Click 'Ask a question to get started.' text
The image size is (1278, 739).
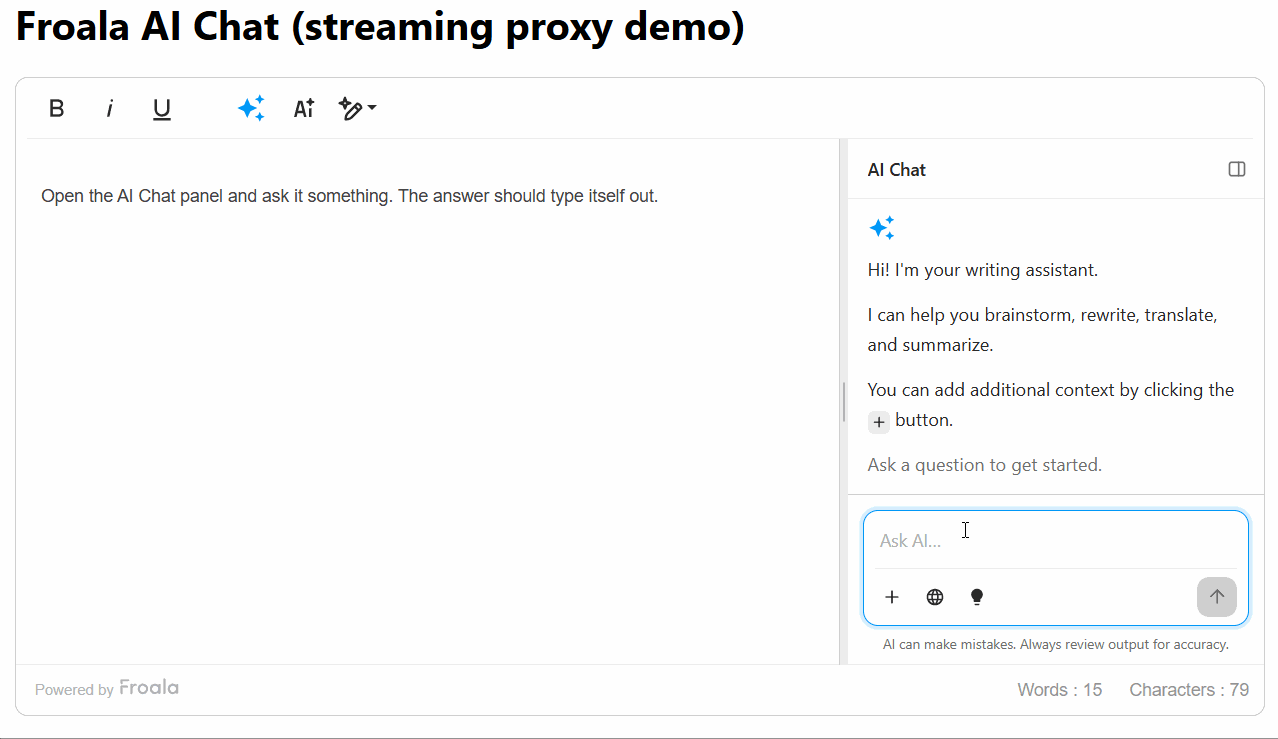[x=985, y=465]
